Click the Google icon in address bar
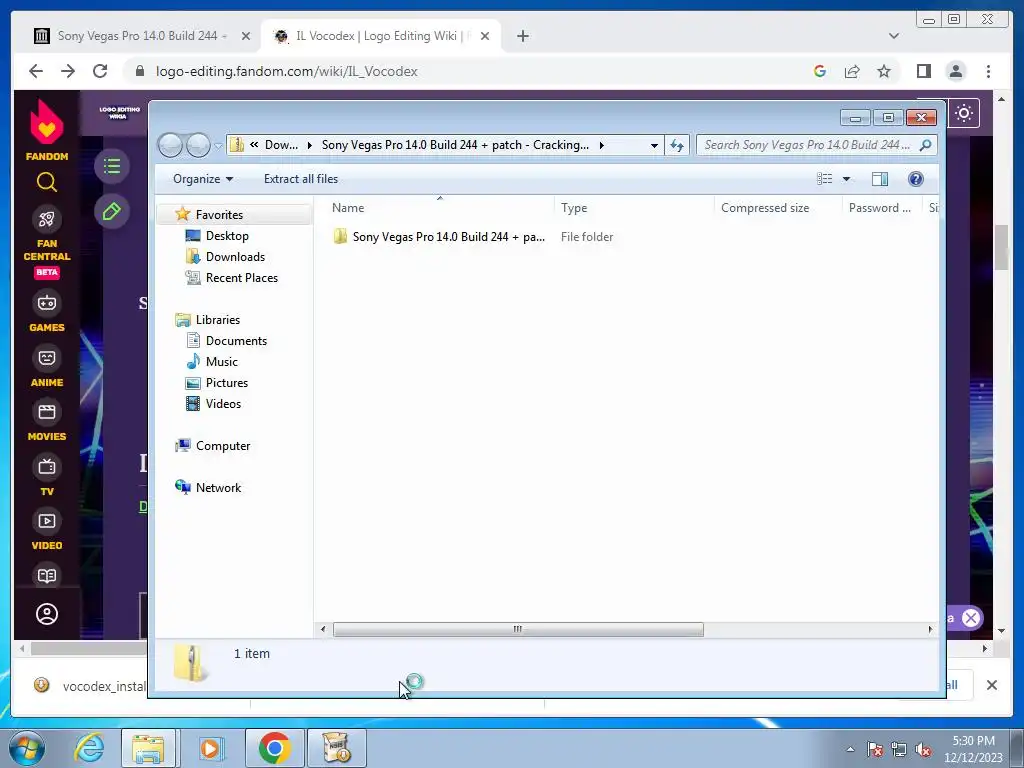This screenshot has width=1024, height=768. pos(820,71)
